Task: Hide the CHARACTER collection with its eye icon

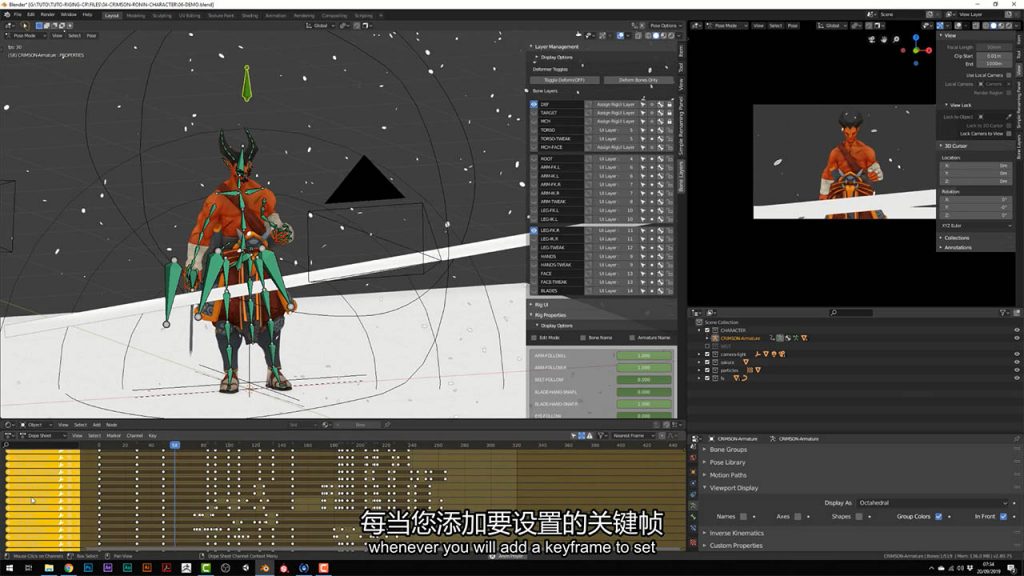Action: (1017, 330)
